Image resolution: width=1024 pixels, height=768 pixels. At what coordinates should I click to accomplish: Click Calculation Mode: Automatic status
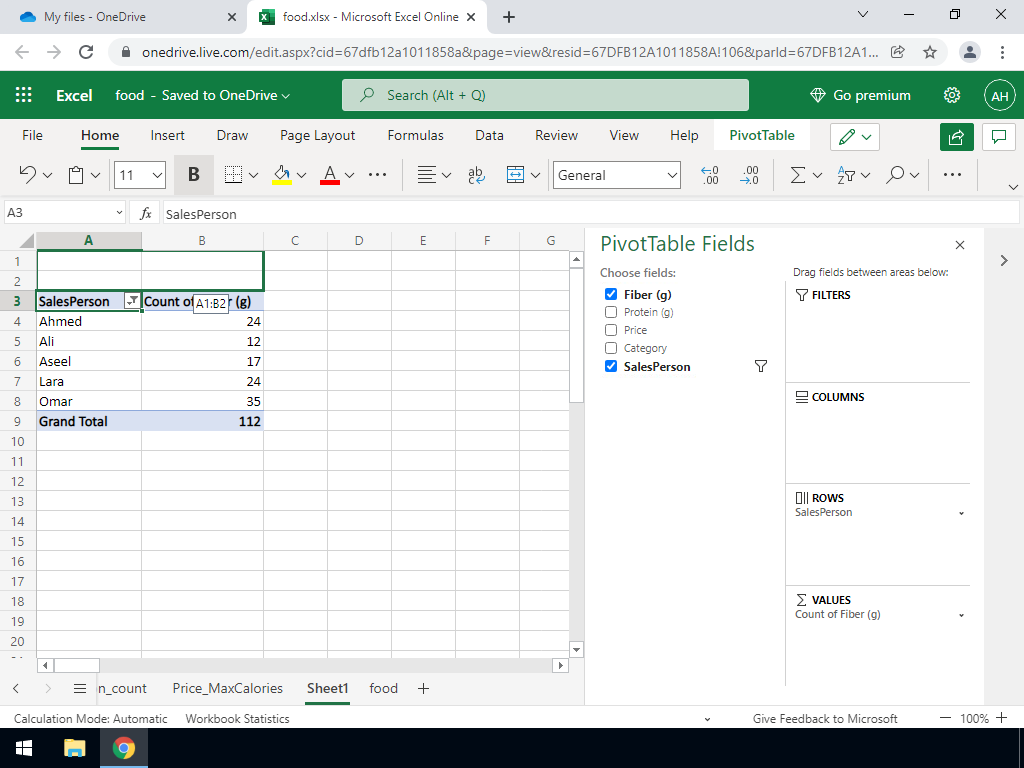(90, 718)
